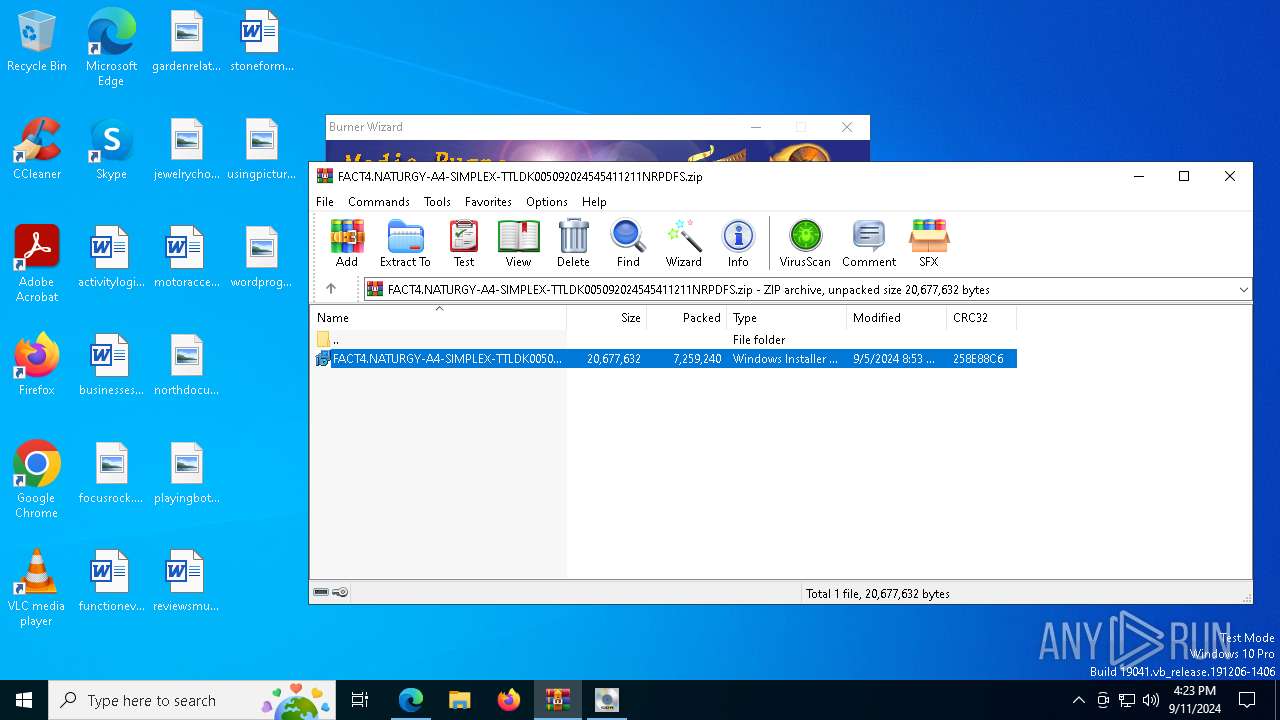Select the FACT4.NATURGY Windows Installer file row
The image size is (1280, 720).
[664, 359]
